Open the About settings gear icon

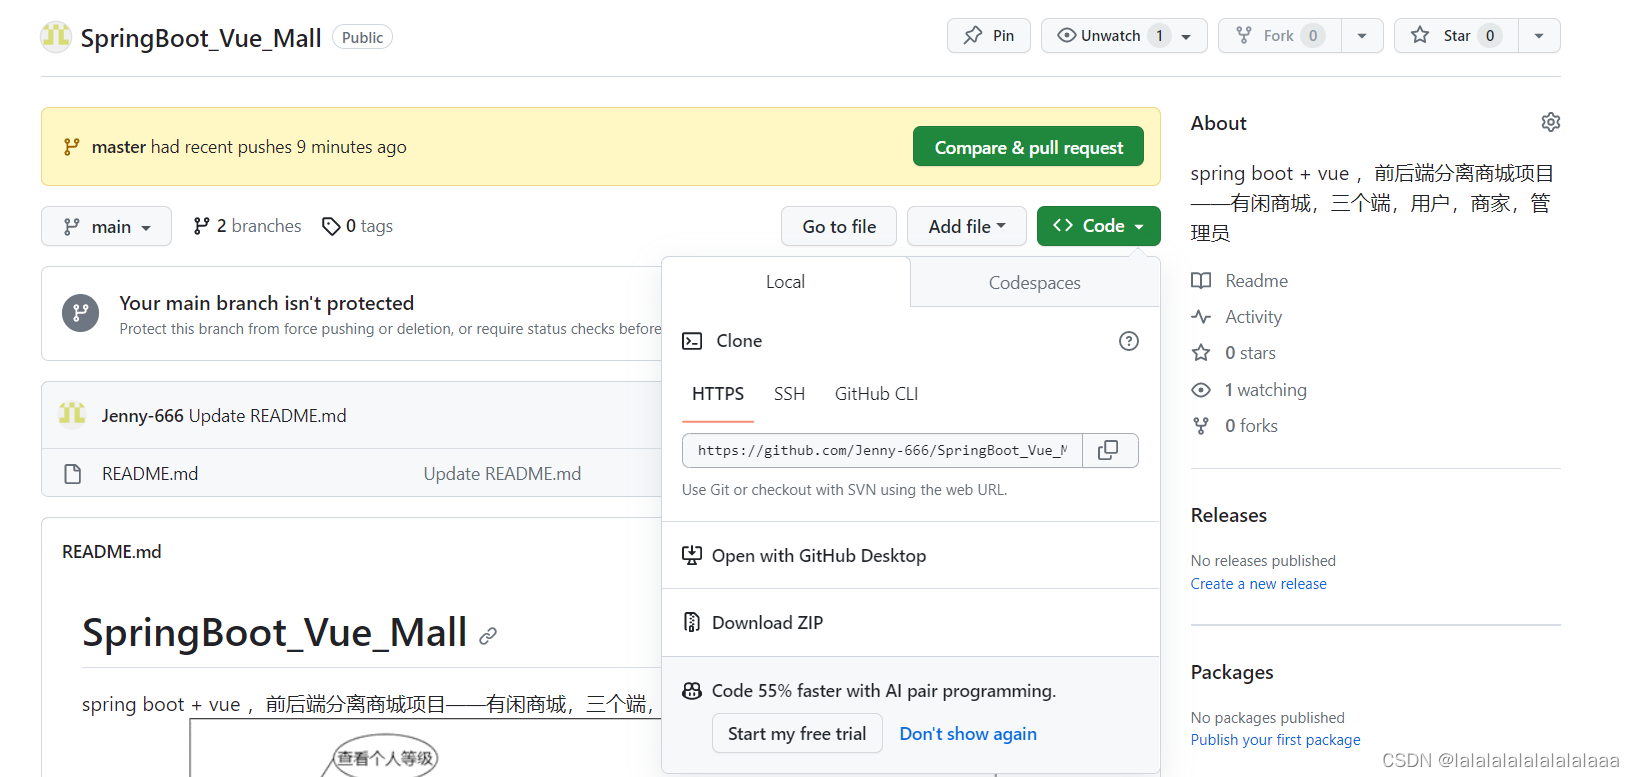coord(1551,122)
